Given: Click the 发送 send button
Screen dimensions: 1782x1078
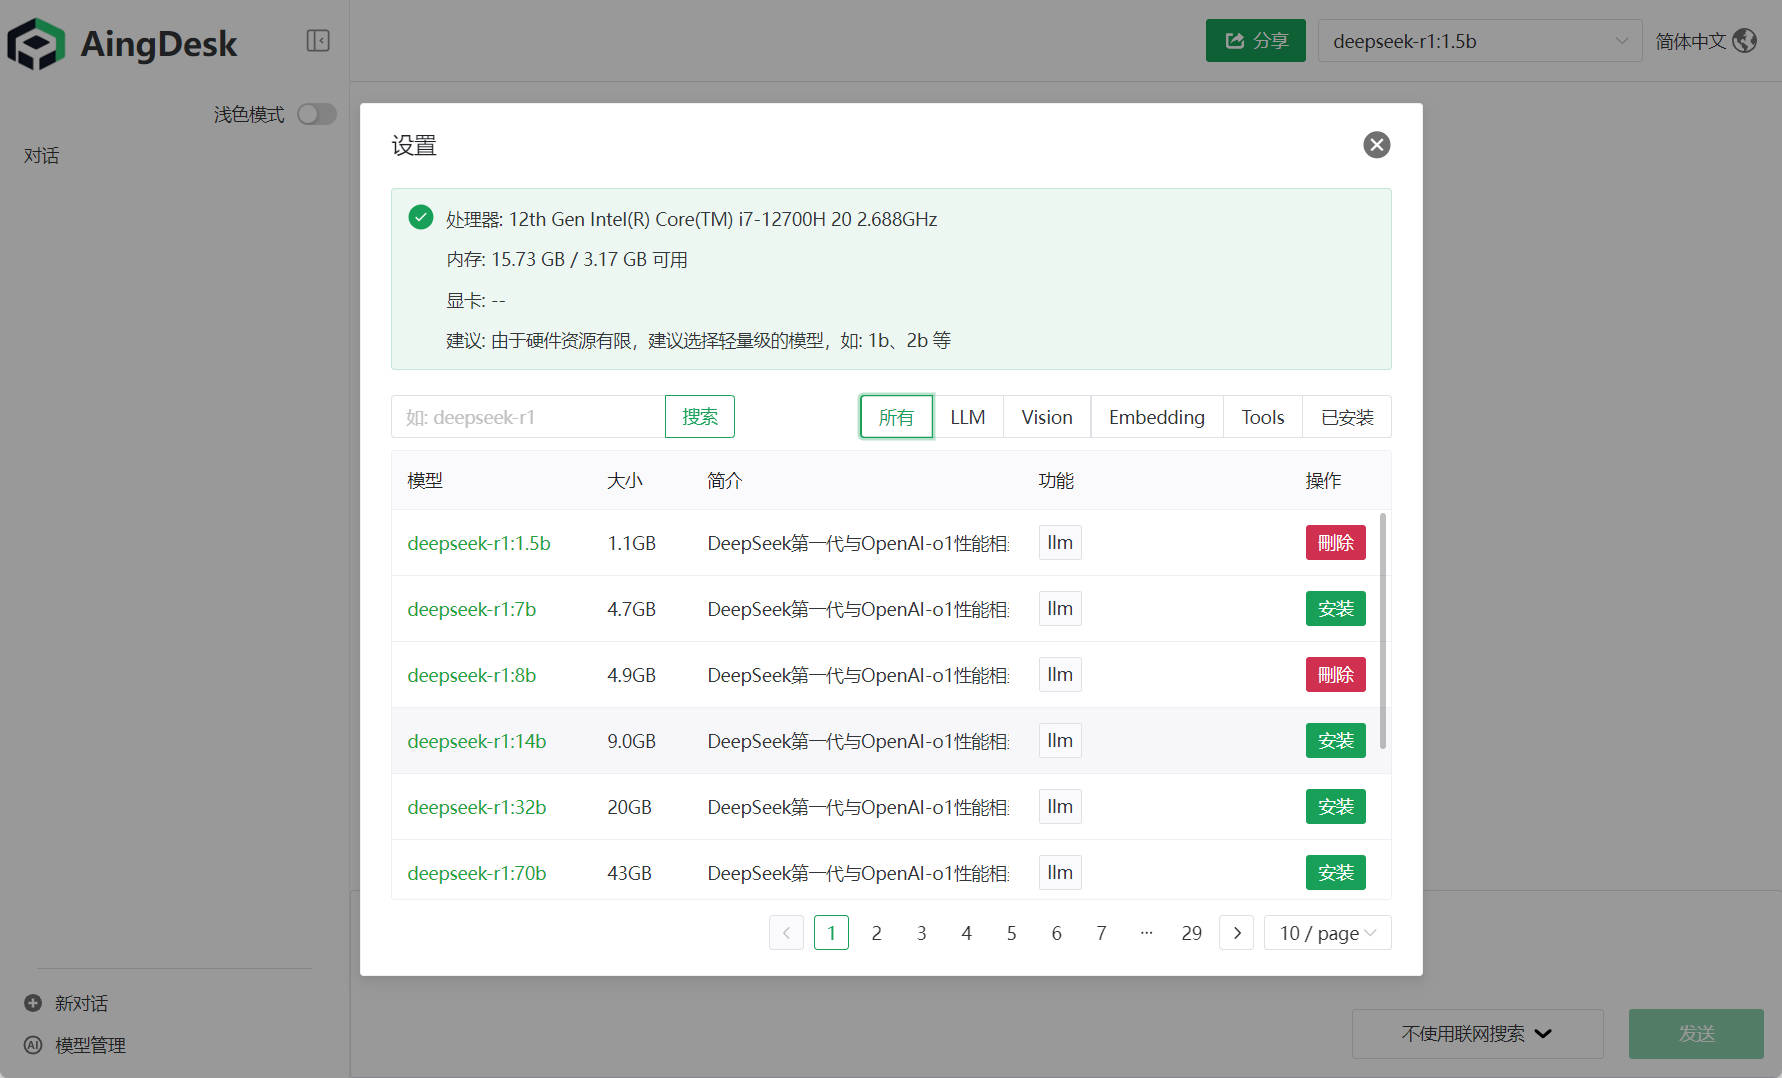Looking at the screenshot, I should (x=1696, y=1034).
